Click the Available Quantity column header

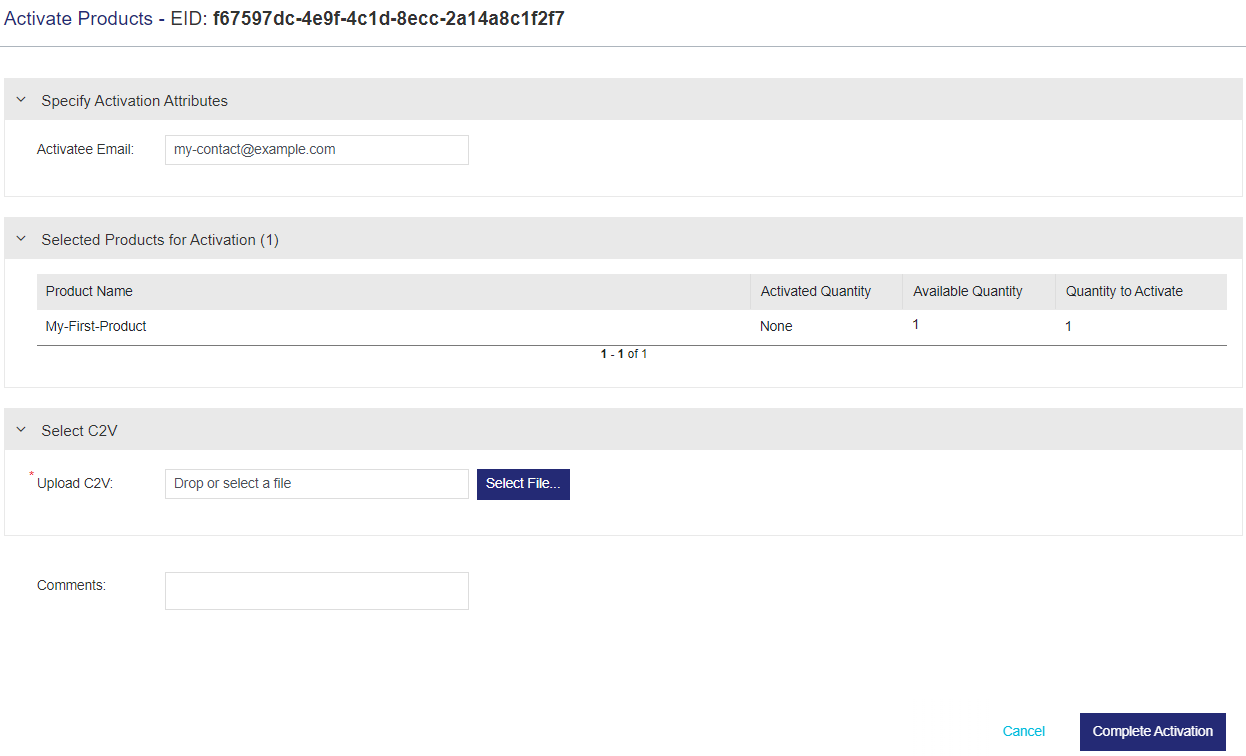click(978, 292)
